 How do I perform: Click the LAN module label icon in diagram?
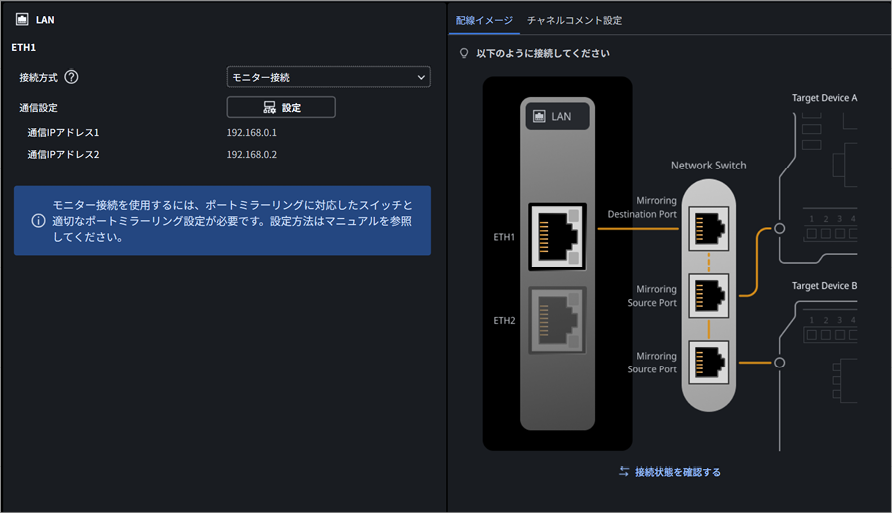(x=539, y=117)
